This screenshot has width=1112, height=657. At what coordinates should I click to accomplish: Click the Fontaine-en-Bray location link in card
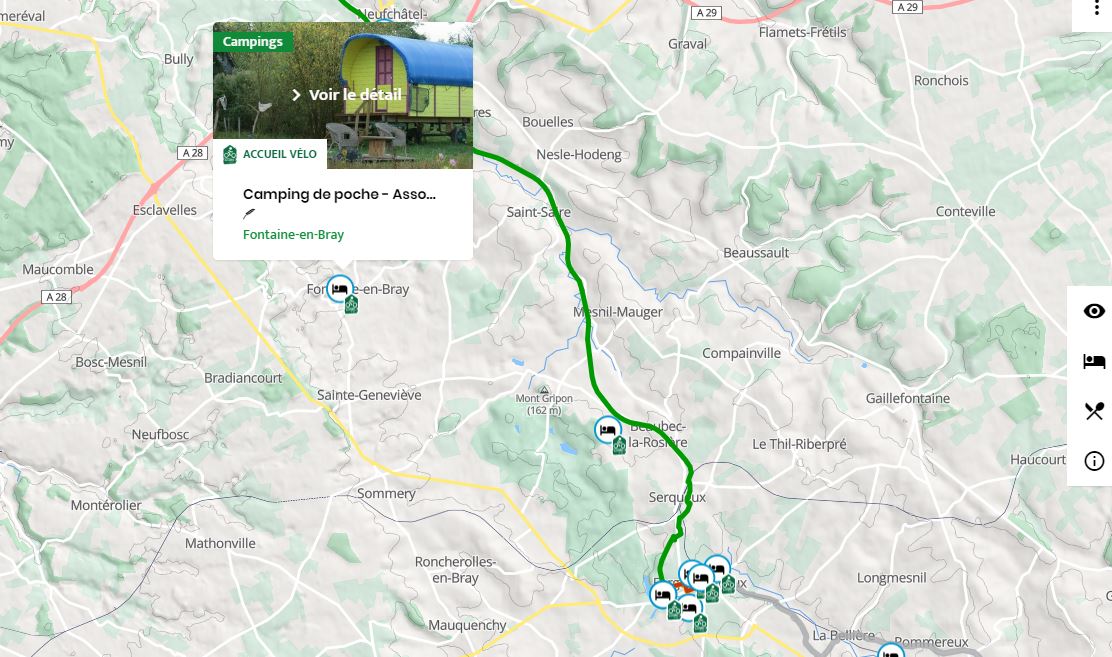pos(293,234)
